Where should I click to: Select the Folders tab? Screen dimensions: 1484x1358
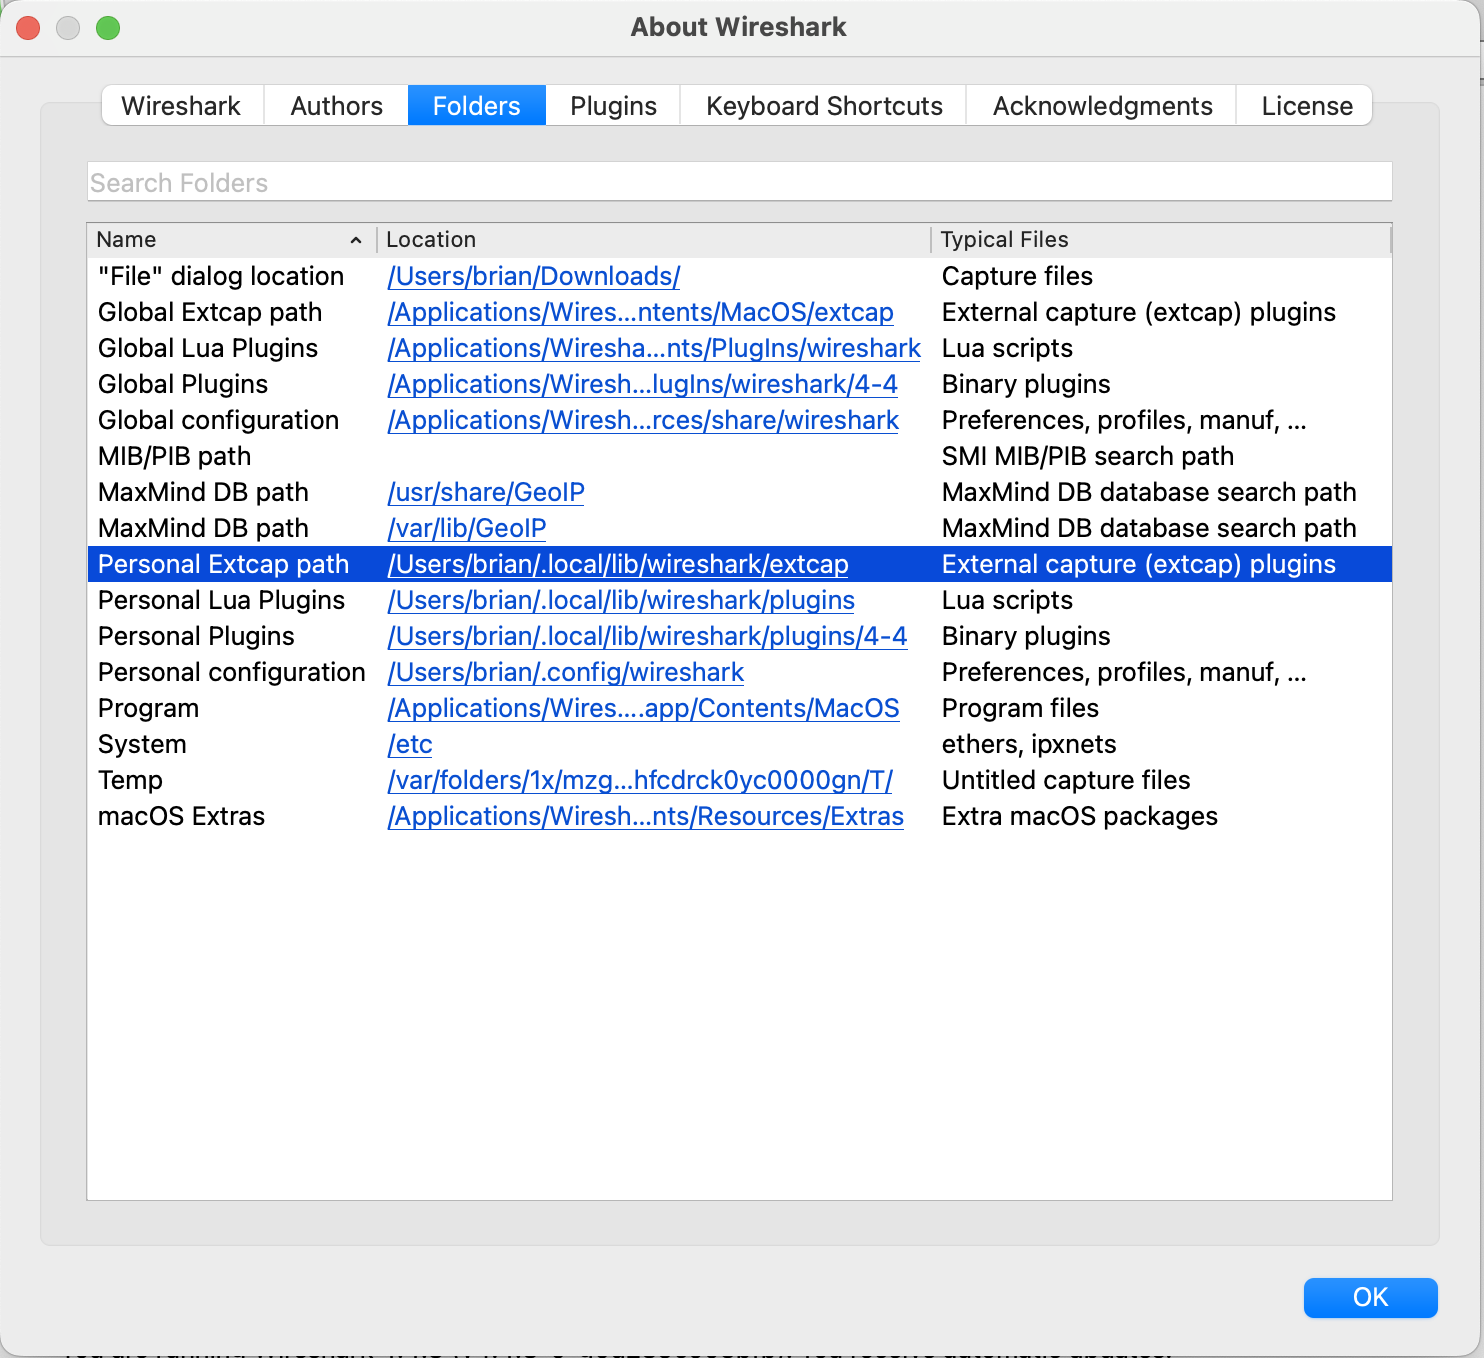pos(476,106)
